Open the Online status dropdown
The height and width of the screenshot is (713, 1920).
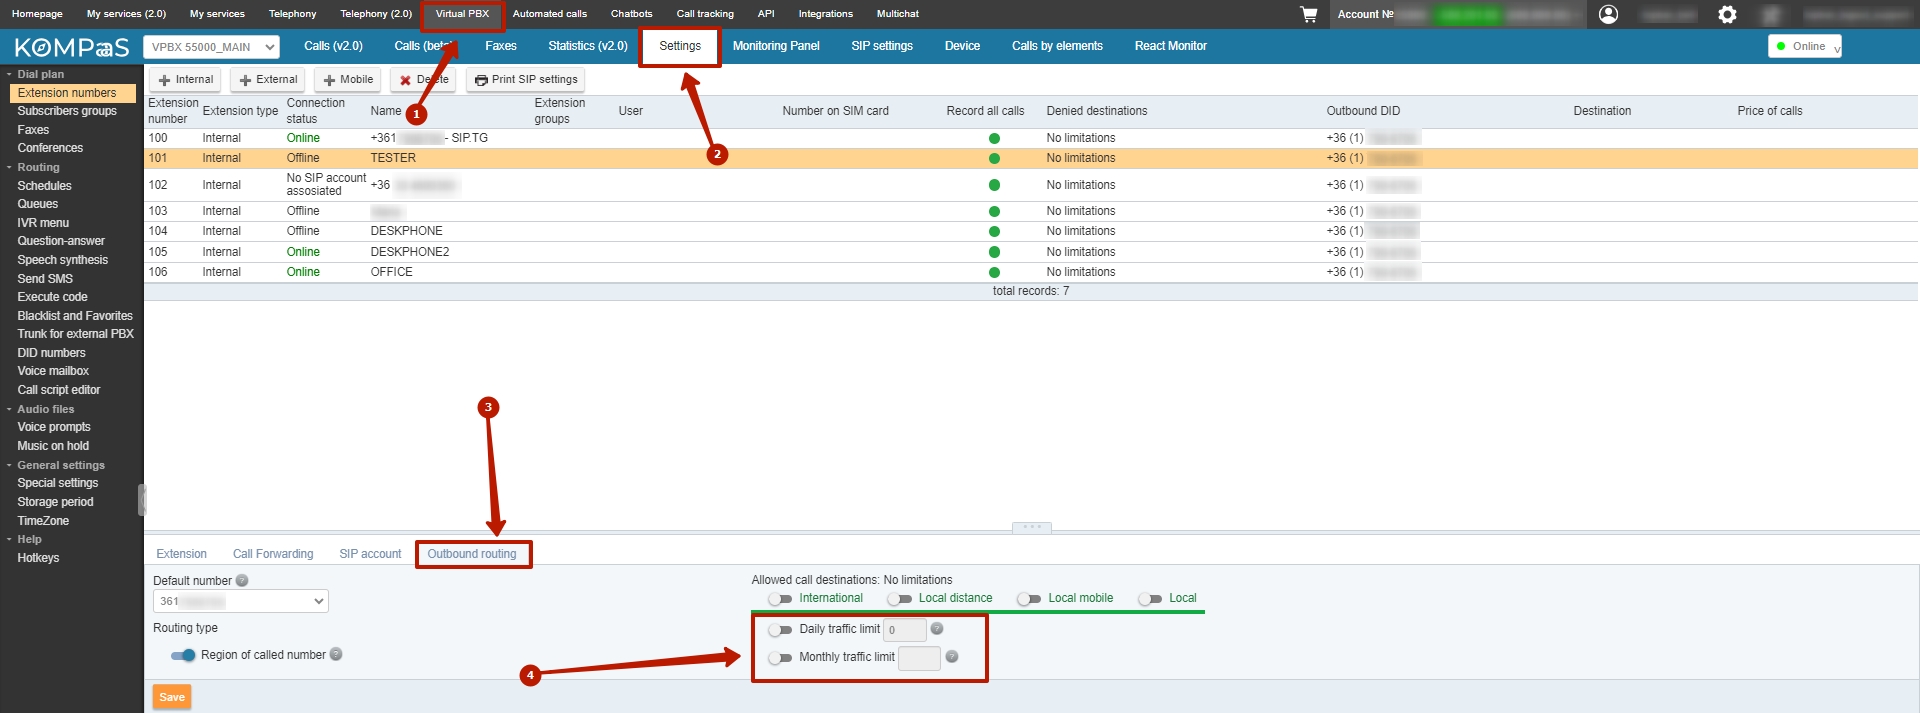point(1805,46)
